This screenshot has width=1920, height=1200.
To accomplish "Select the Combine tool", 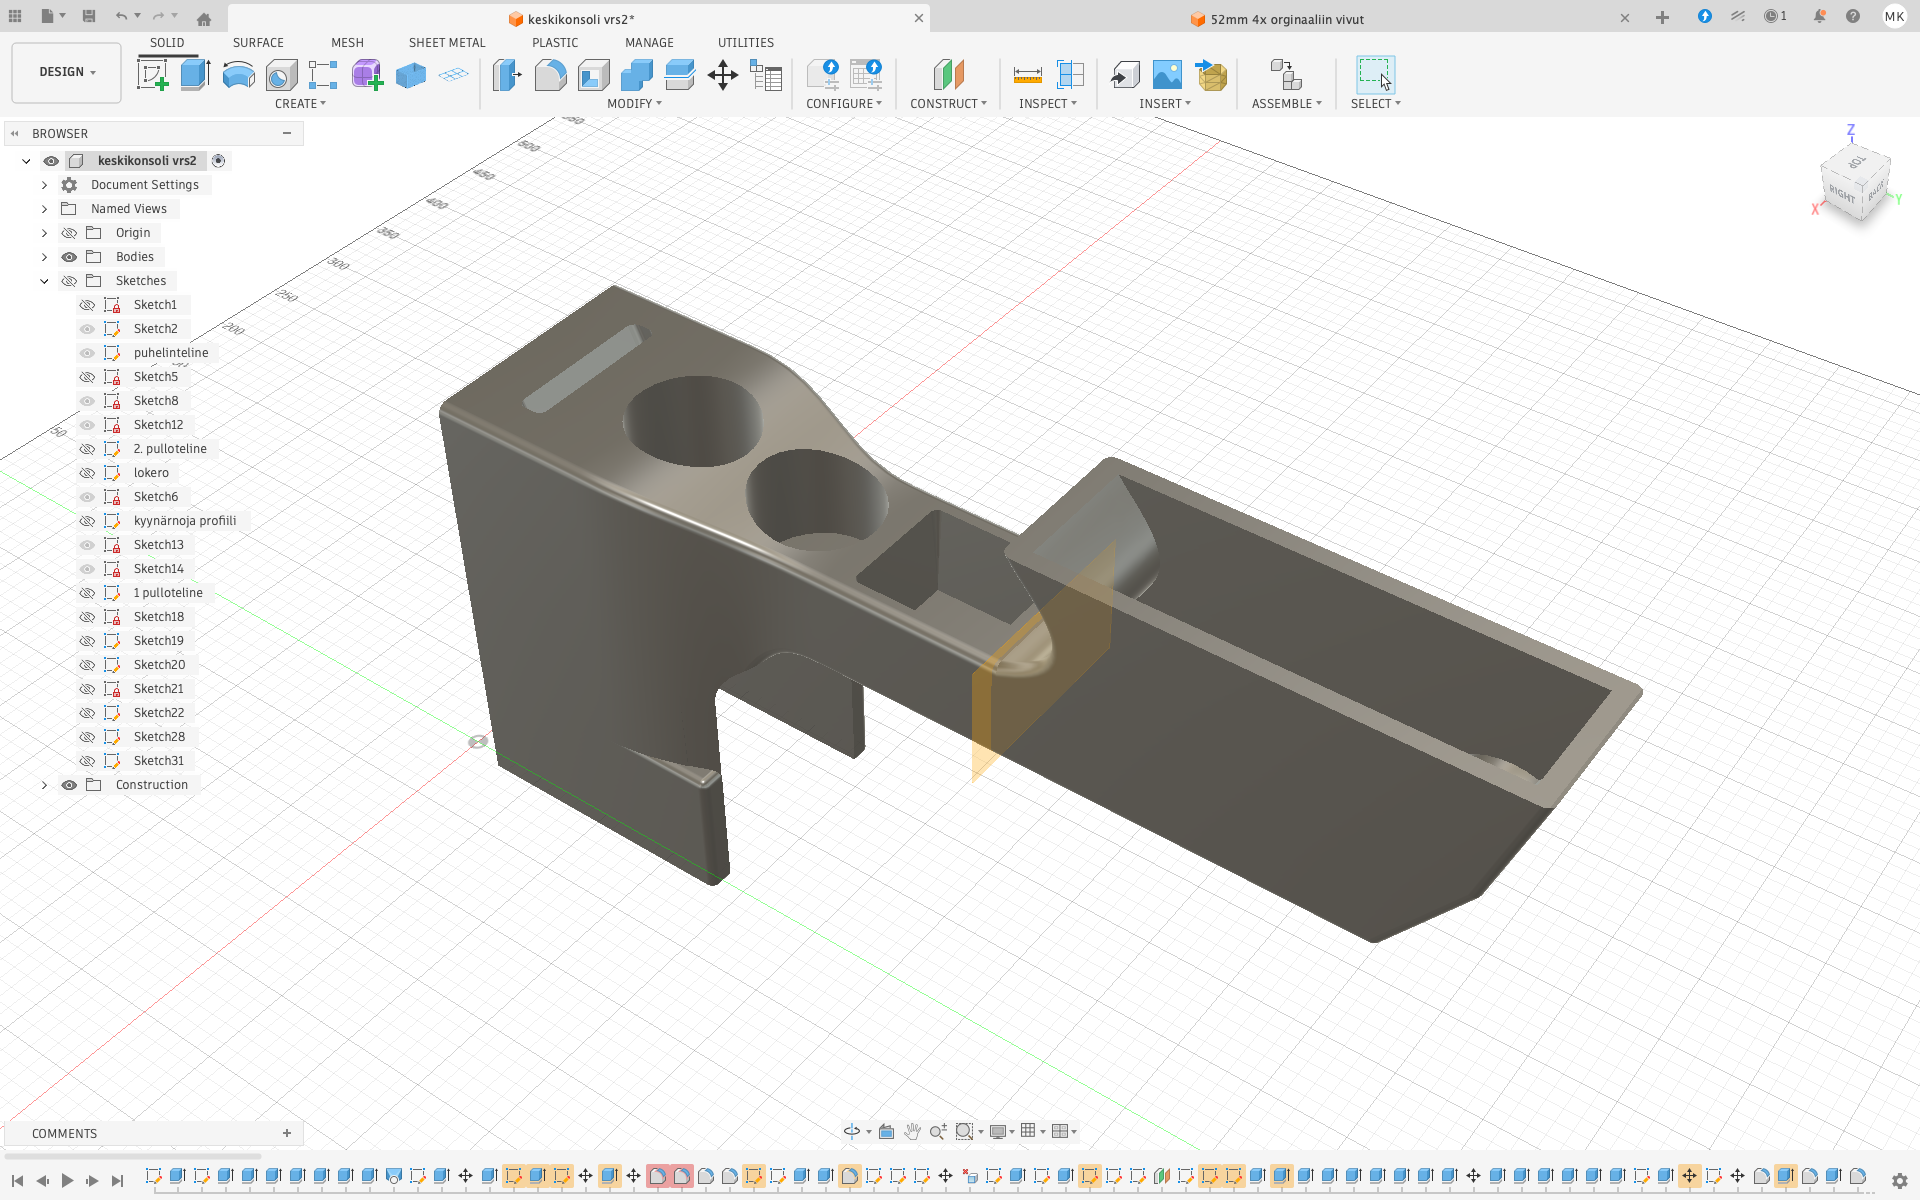I will 636,75.
